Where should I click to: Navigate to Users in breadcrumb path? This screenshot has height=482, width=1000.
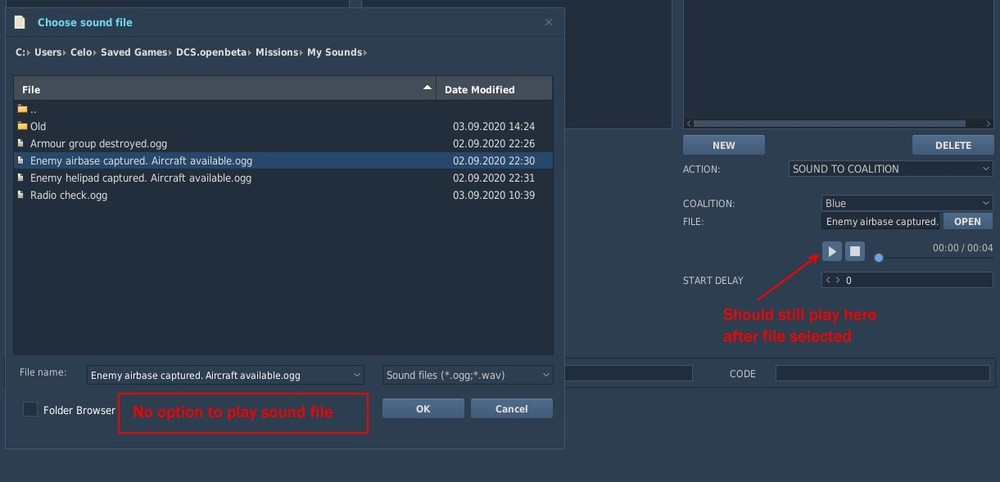click(48, 52)
